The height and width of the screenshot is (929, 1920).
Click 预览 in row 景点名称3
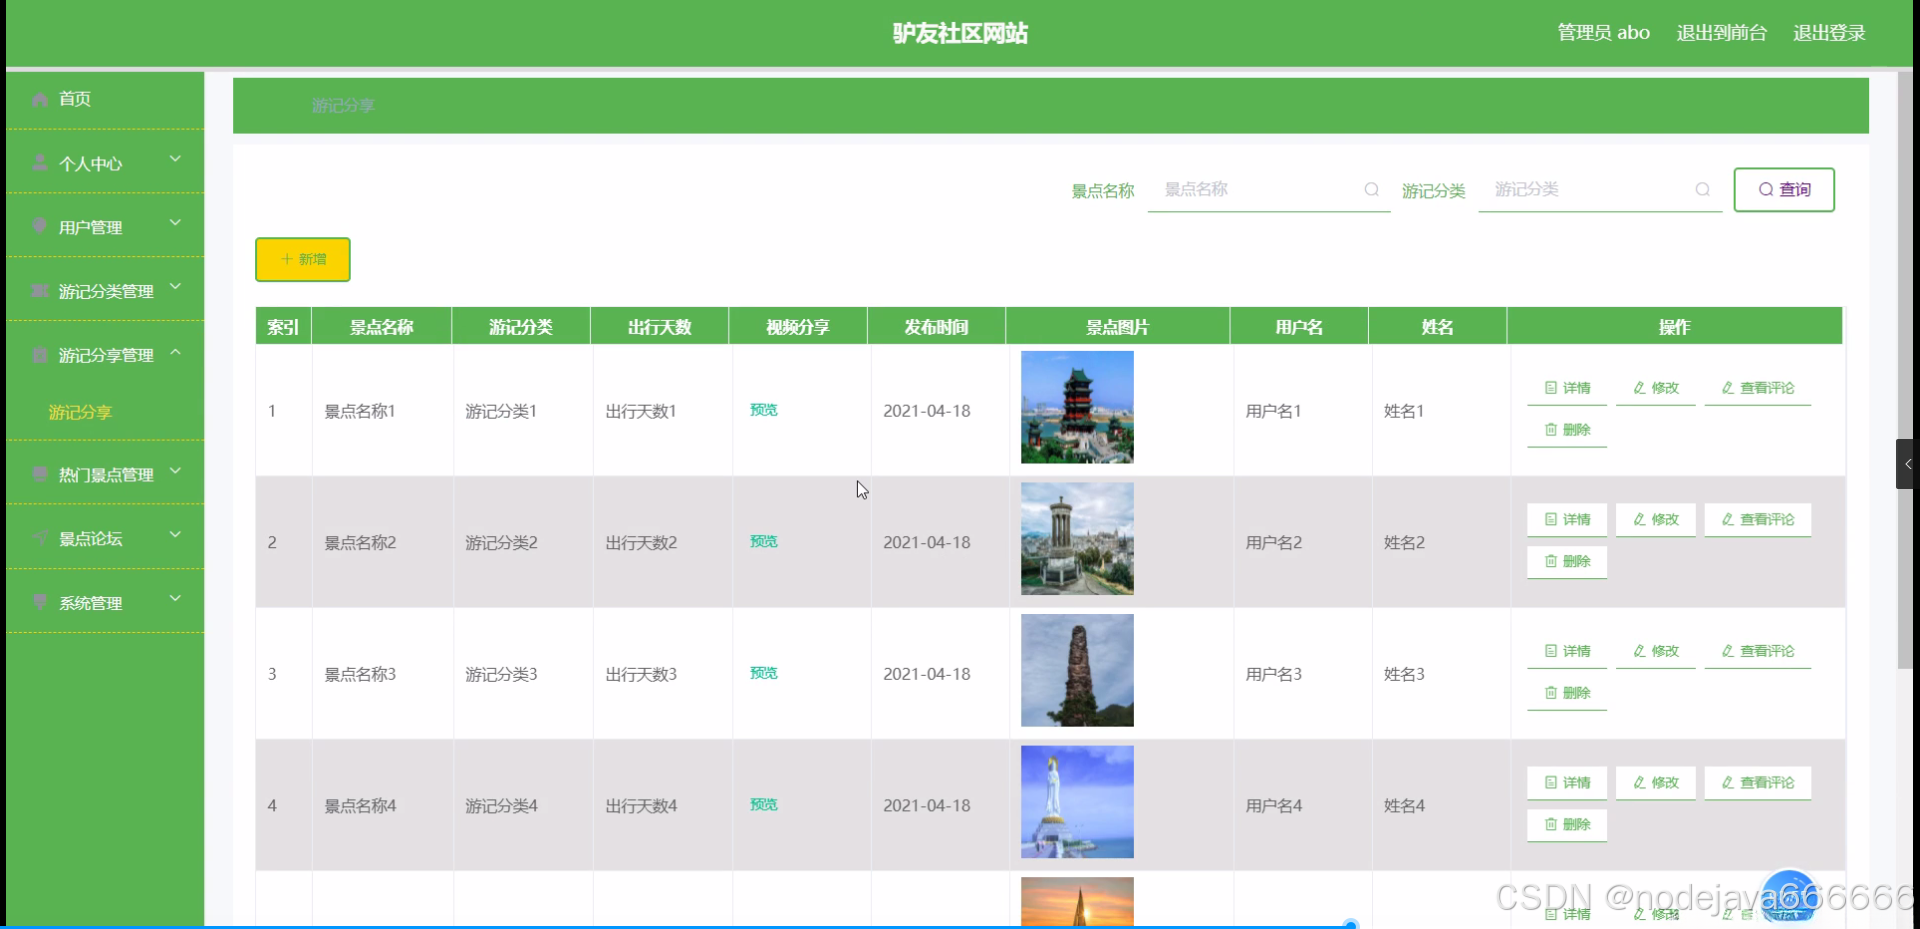(764, 673)
